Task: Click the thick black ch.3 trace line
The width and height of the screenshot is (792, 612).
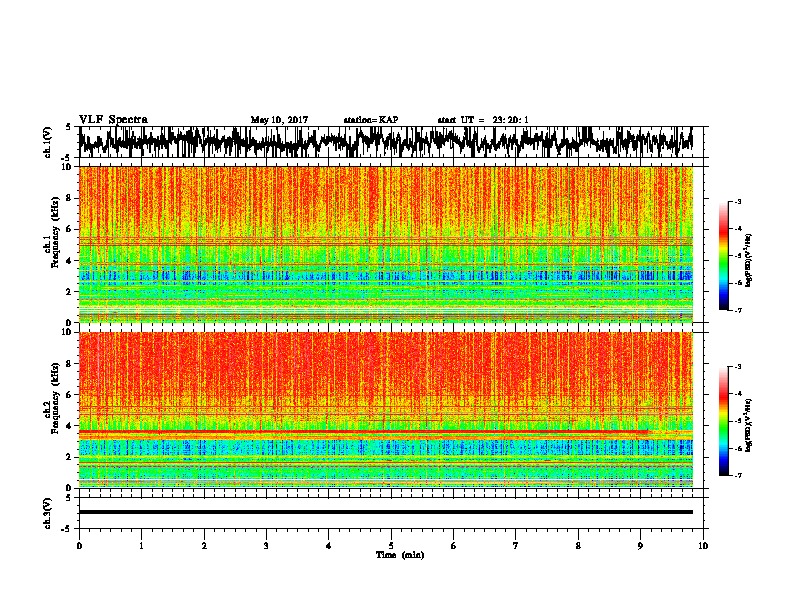Action: pos(386,512)
